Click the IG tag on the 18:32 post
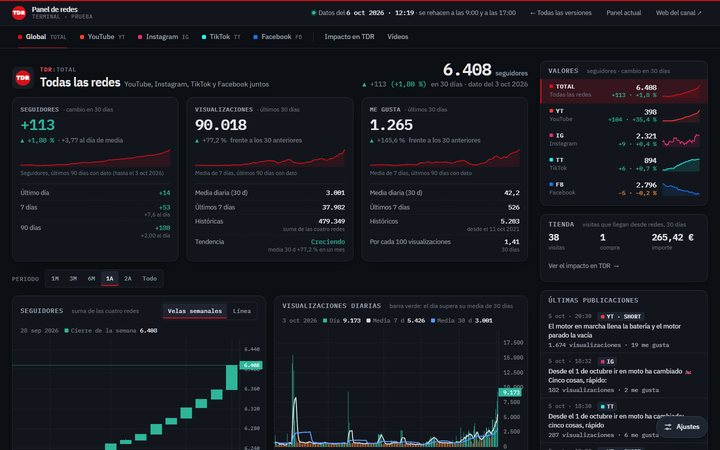The width and height of the screenshot is (720, 450). pos(607,361)
